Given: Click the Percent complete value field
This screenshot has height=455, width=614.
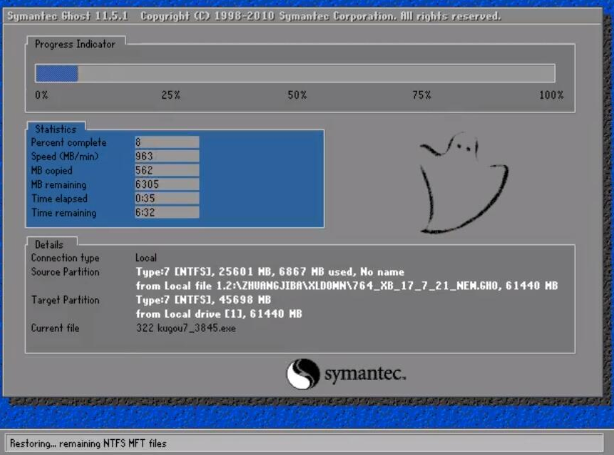Looking at the screenshot, I should pos(166,143).
